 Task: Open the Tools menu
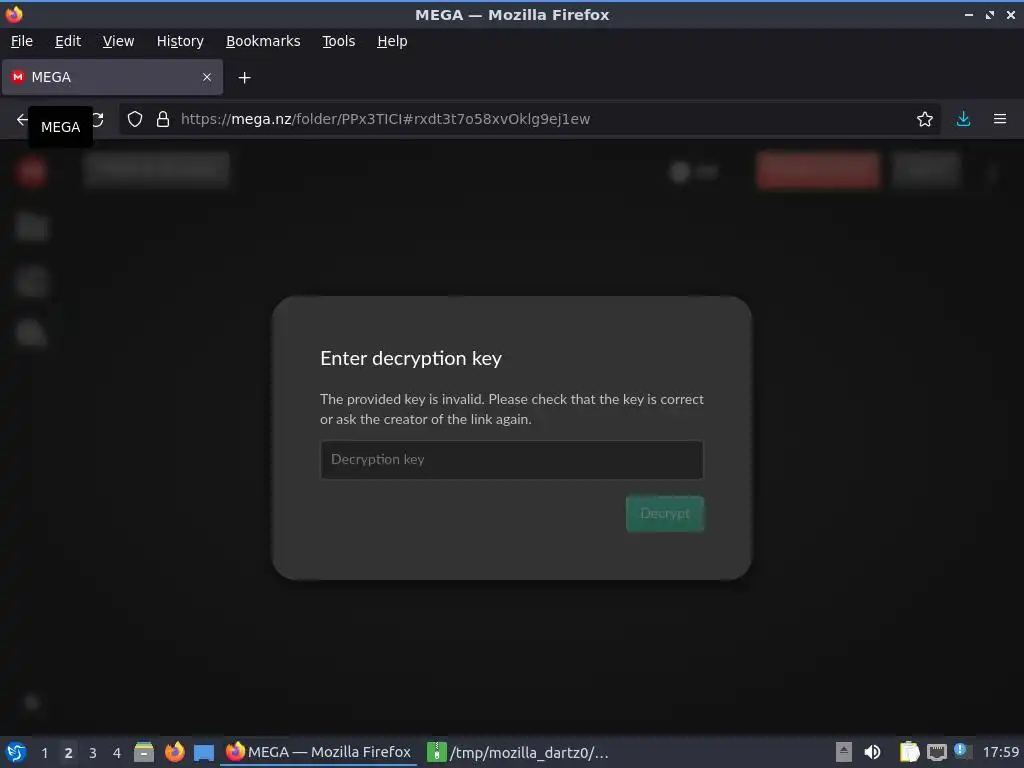pos(338,41)
